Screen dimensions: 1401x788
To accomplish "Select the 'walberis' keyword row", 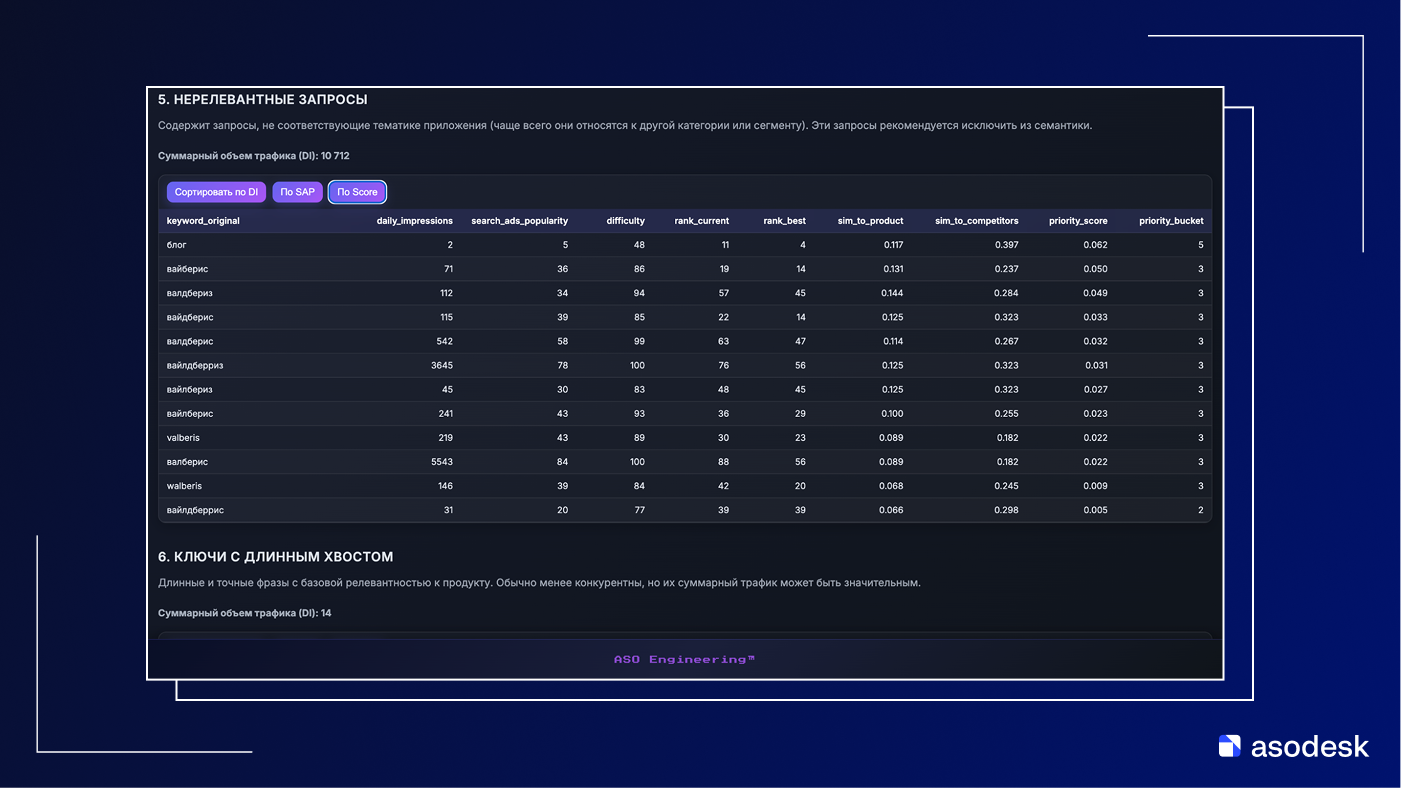I will 184,486.
